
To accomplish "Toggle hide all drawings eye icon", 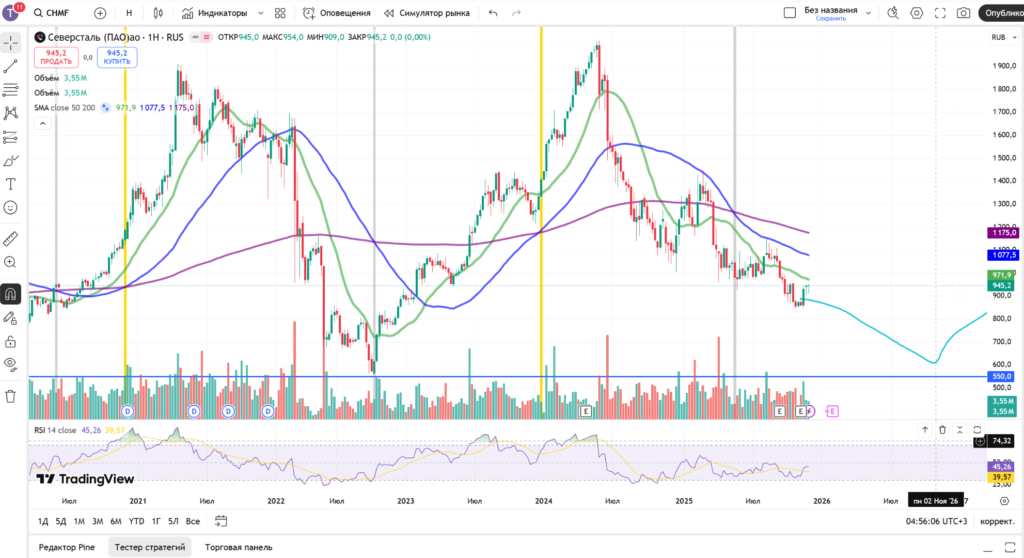I will (x=10, y=365).
